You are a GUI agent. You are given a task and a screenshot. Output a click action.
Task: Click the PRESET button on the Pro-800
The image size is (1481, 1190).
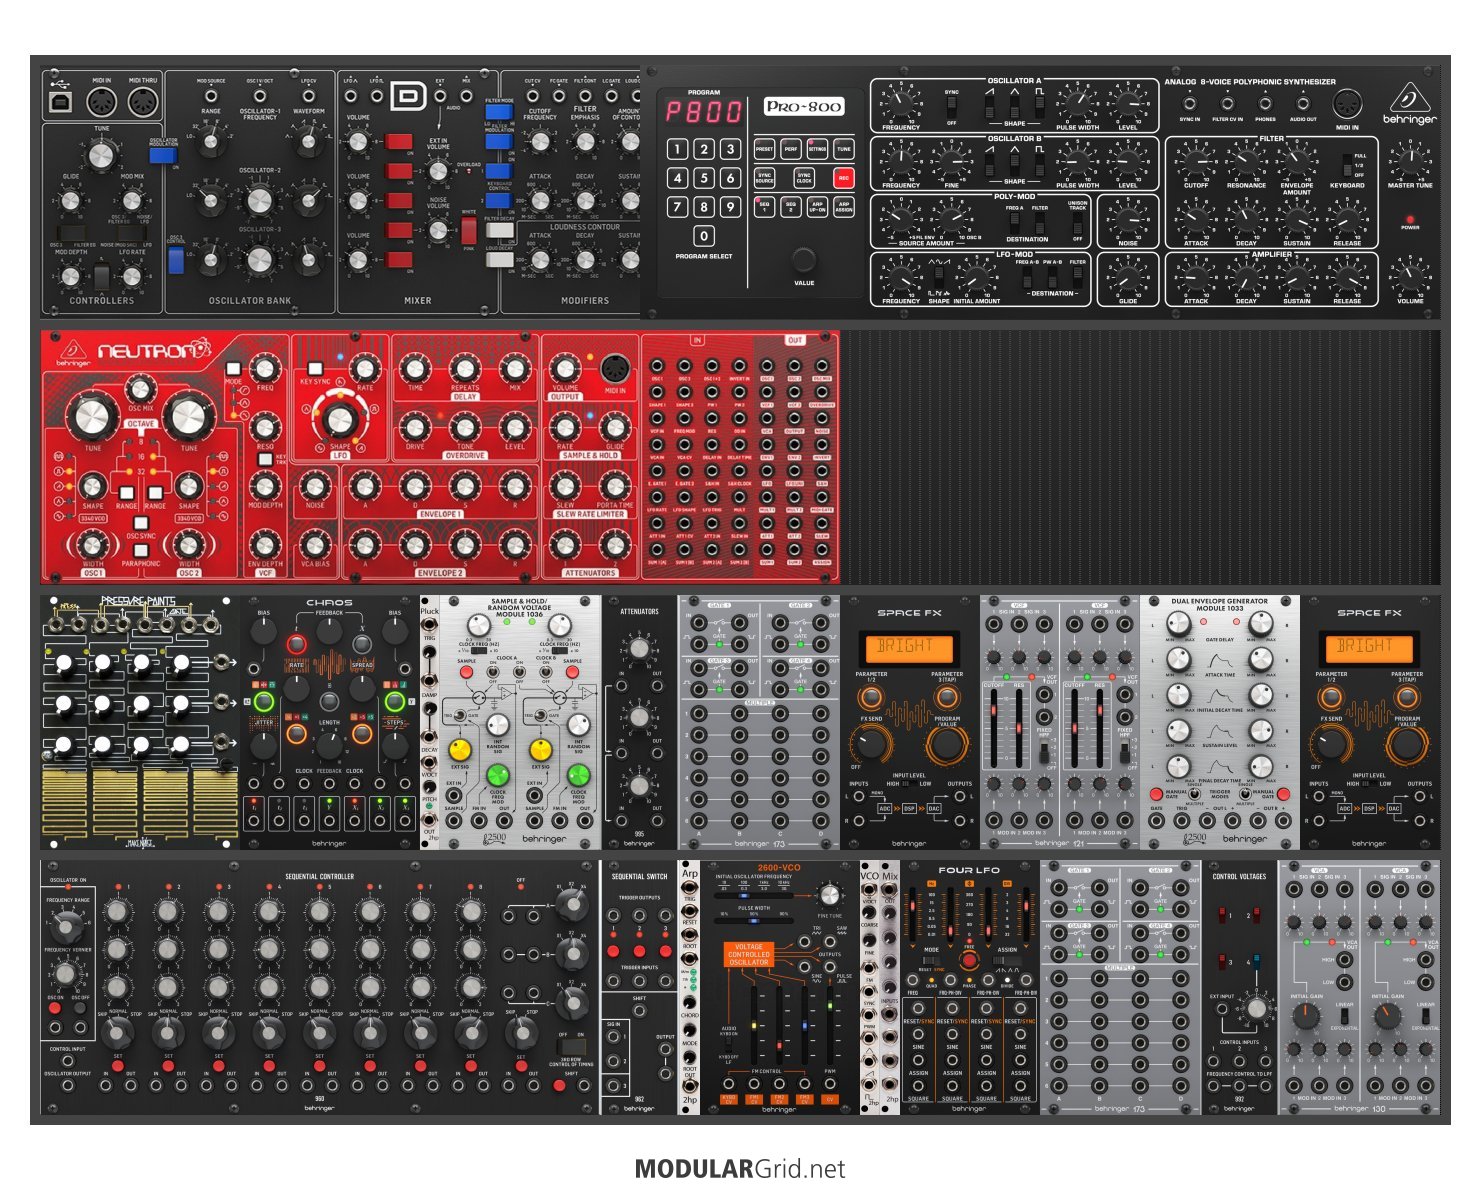[764, 149]
